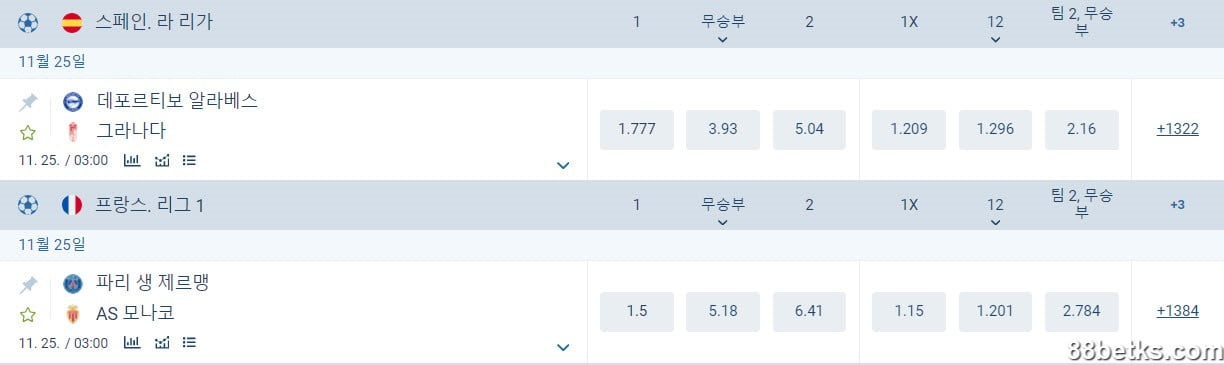
Task: Open +1322 more markets link
Action: (1177, 129)
